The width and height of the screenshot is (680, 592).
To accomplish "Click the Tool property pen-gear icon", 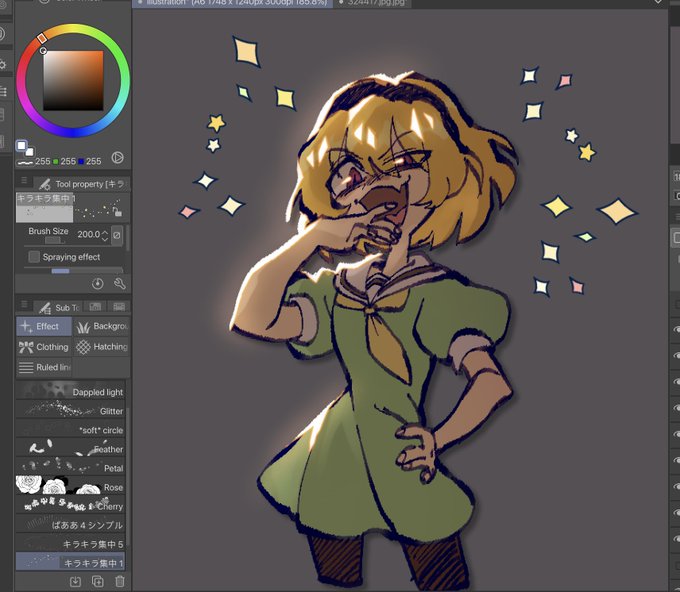I will pyautogui.click(x=44, y=184).
